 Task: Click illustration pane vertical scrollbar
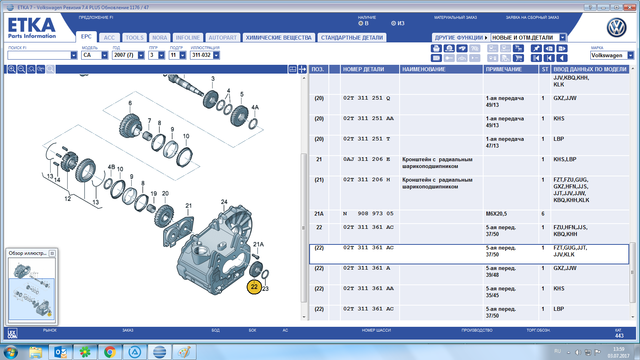(x=303, y=228)
